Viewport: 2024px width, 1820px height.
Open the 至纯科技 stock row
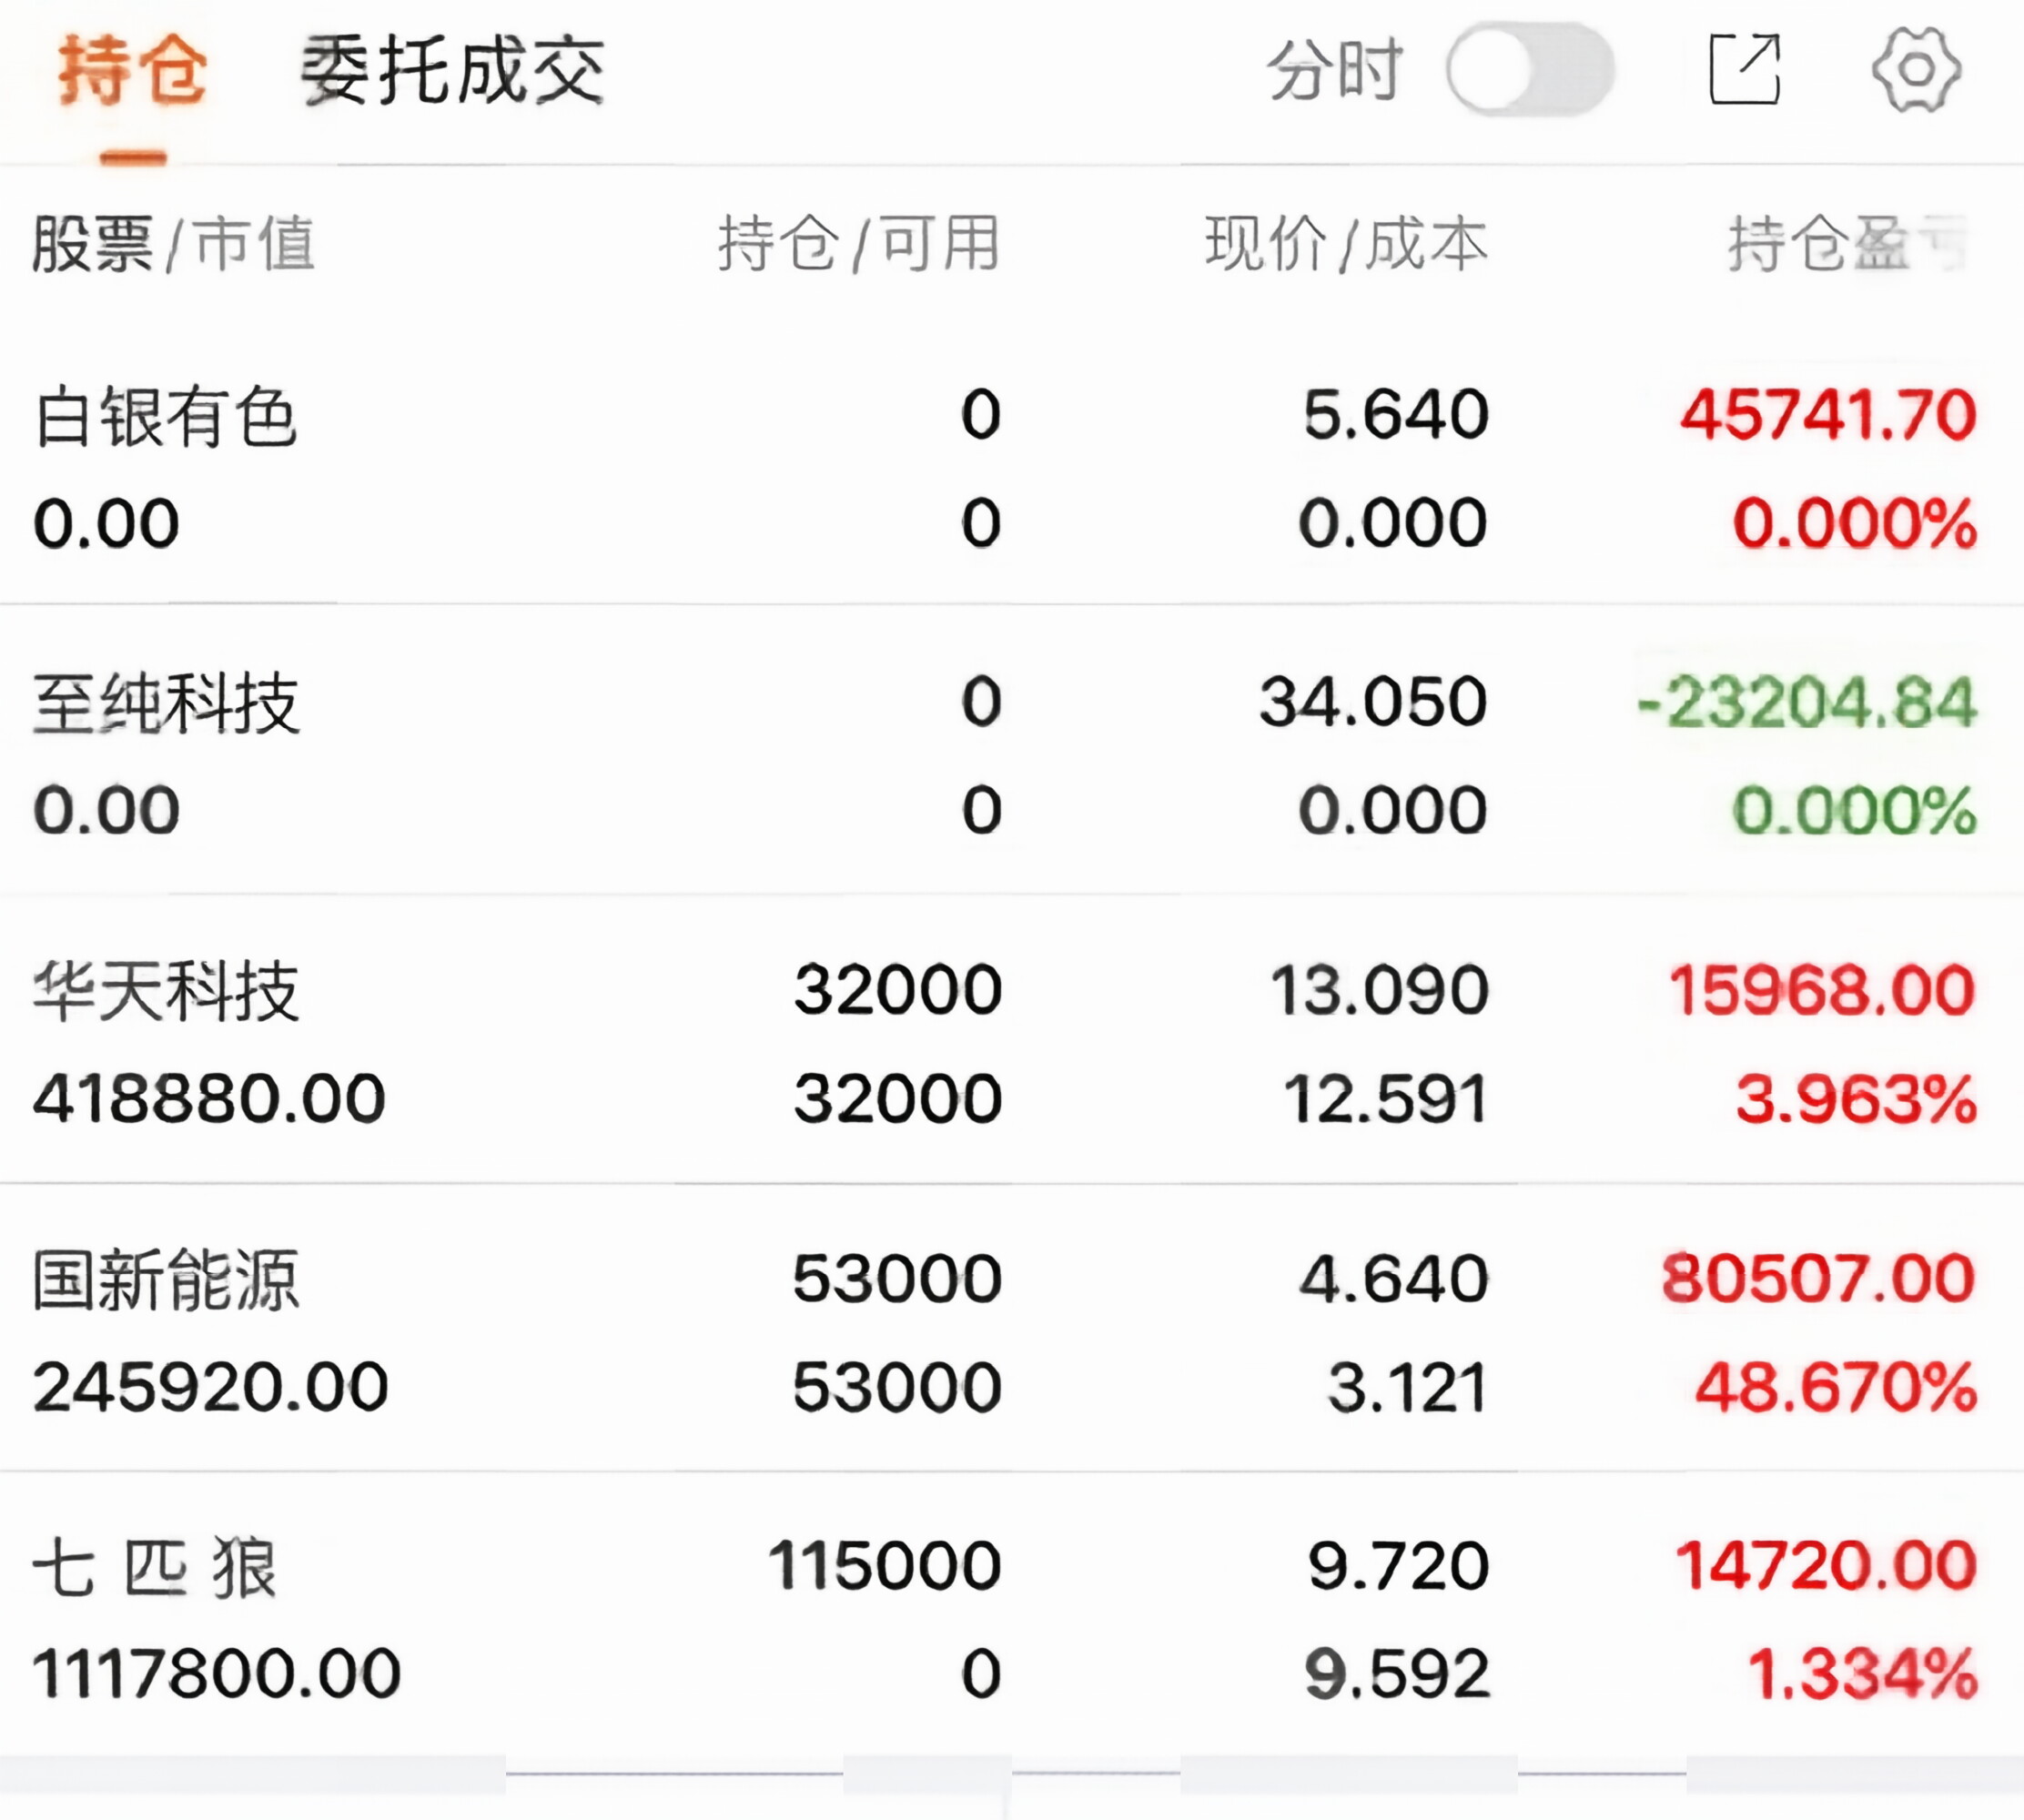pyautogui.click(x=165, y=704)
